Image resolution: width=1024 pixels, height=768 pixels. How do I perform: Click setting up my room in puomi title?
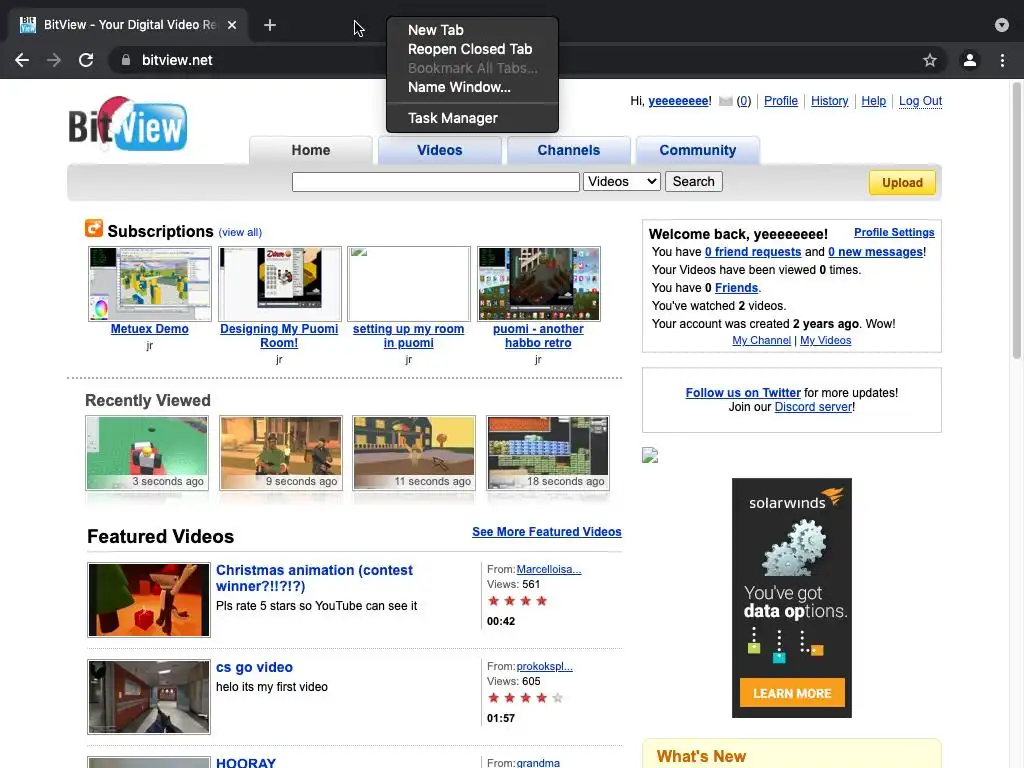pyautogui.click(x=408, y=336)
